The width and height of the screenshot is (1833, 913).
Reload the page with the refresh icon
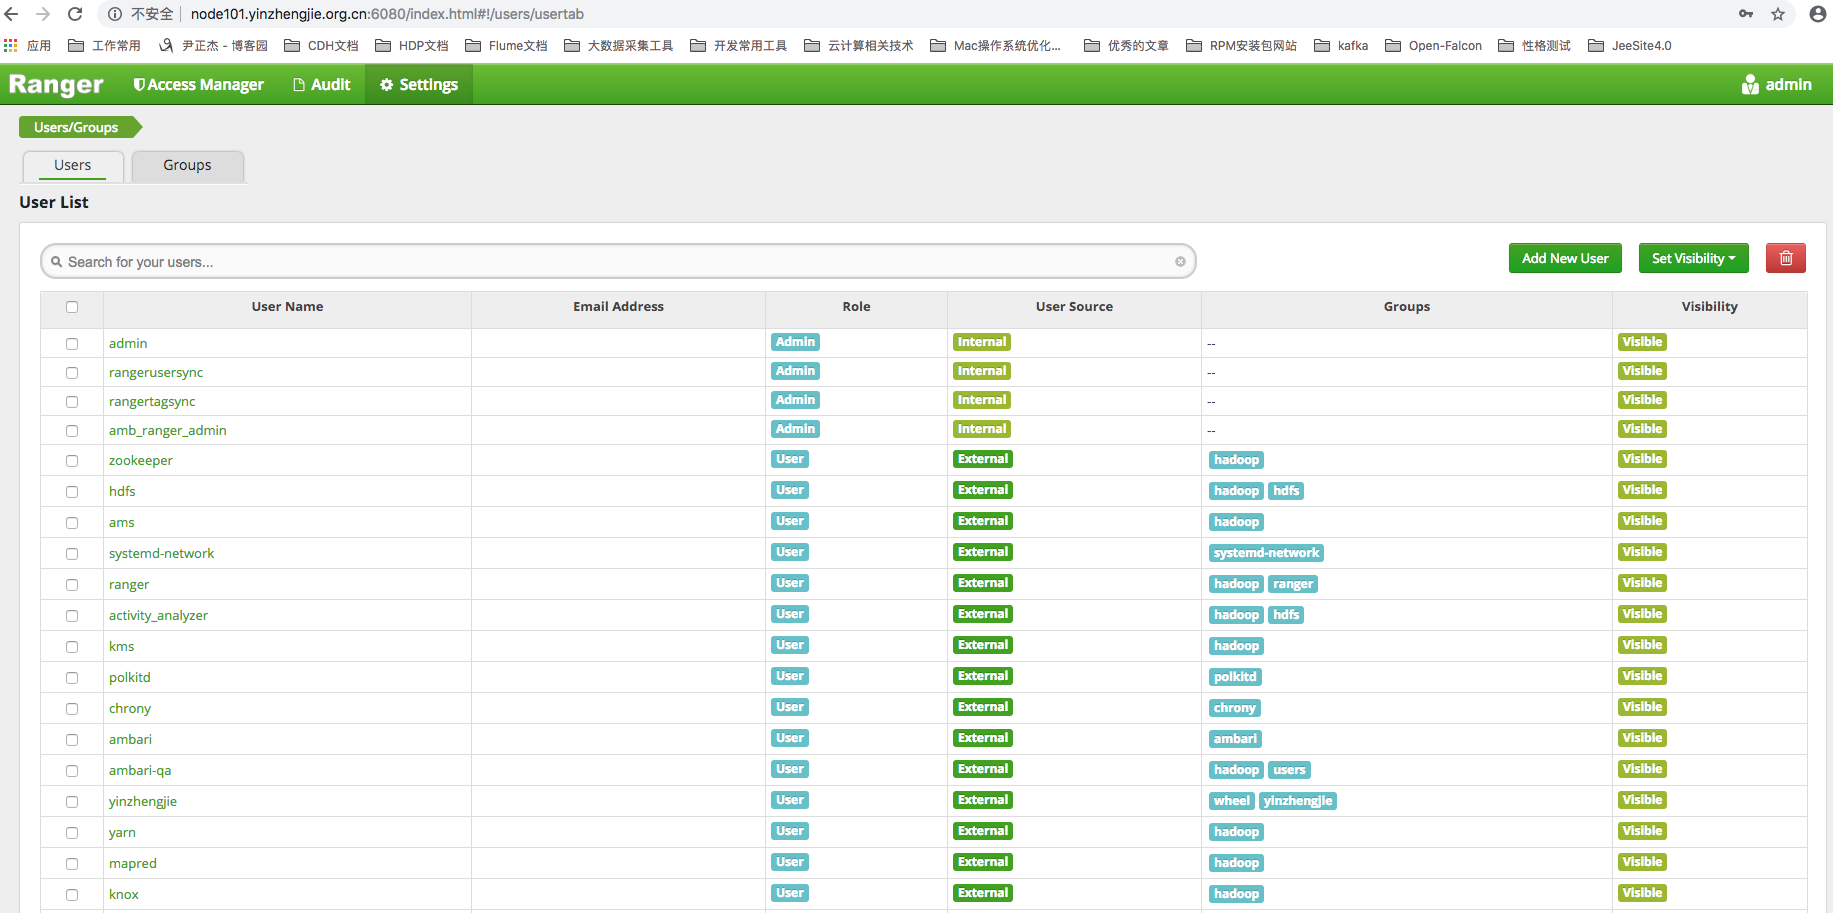tap(75, 14)
